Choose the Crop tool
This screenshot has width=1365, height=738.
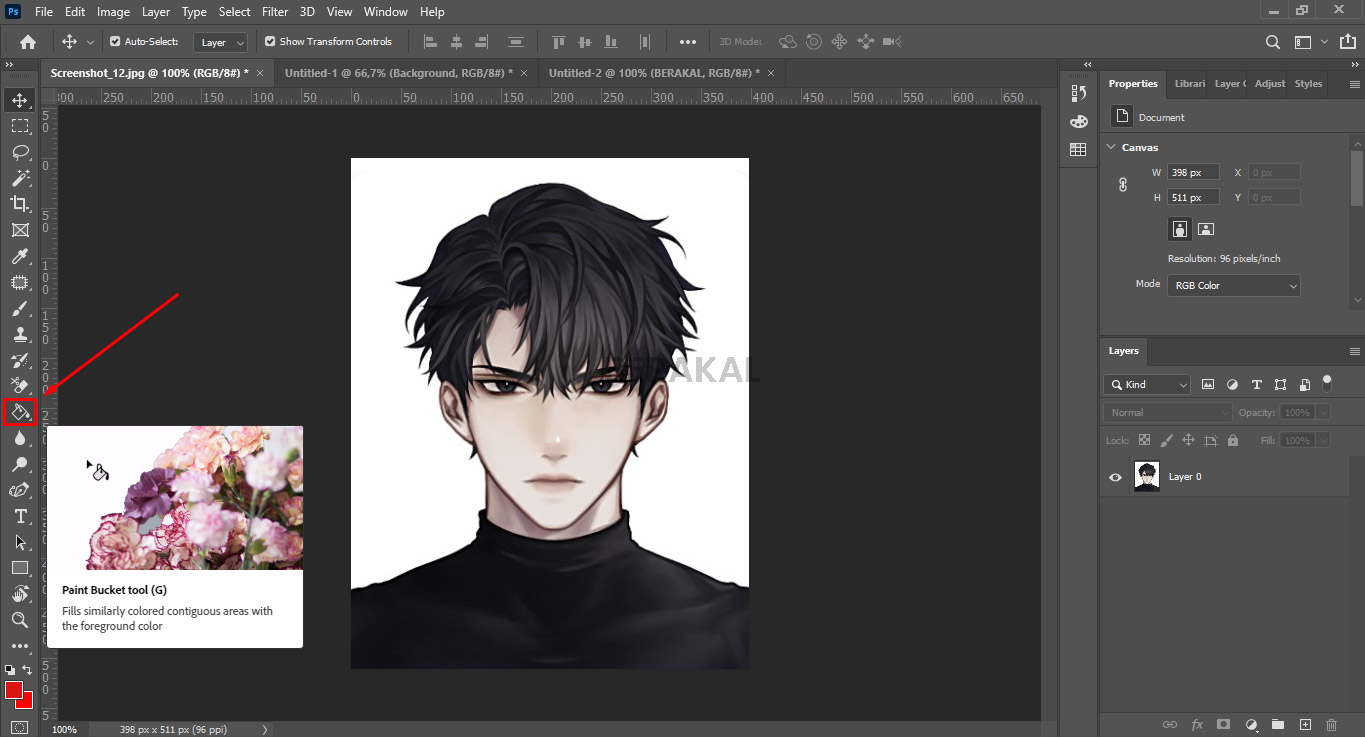tap(20, 204)
